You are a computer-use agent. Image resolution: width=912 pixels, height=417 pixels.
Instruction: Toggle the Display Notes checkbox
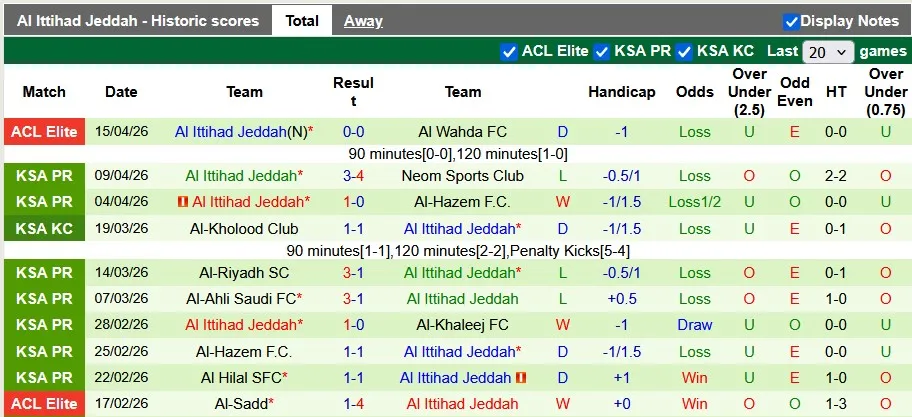791,21
